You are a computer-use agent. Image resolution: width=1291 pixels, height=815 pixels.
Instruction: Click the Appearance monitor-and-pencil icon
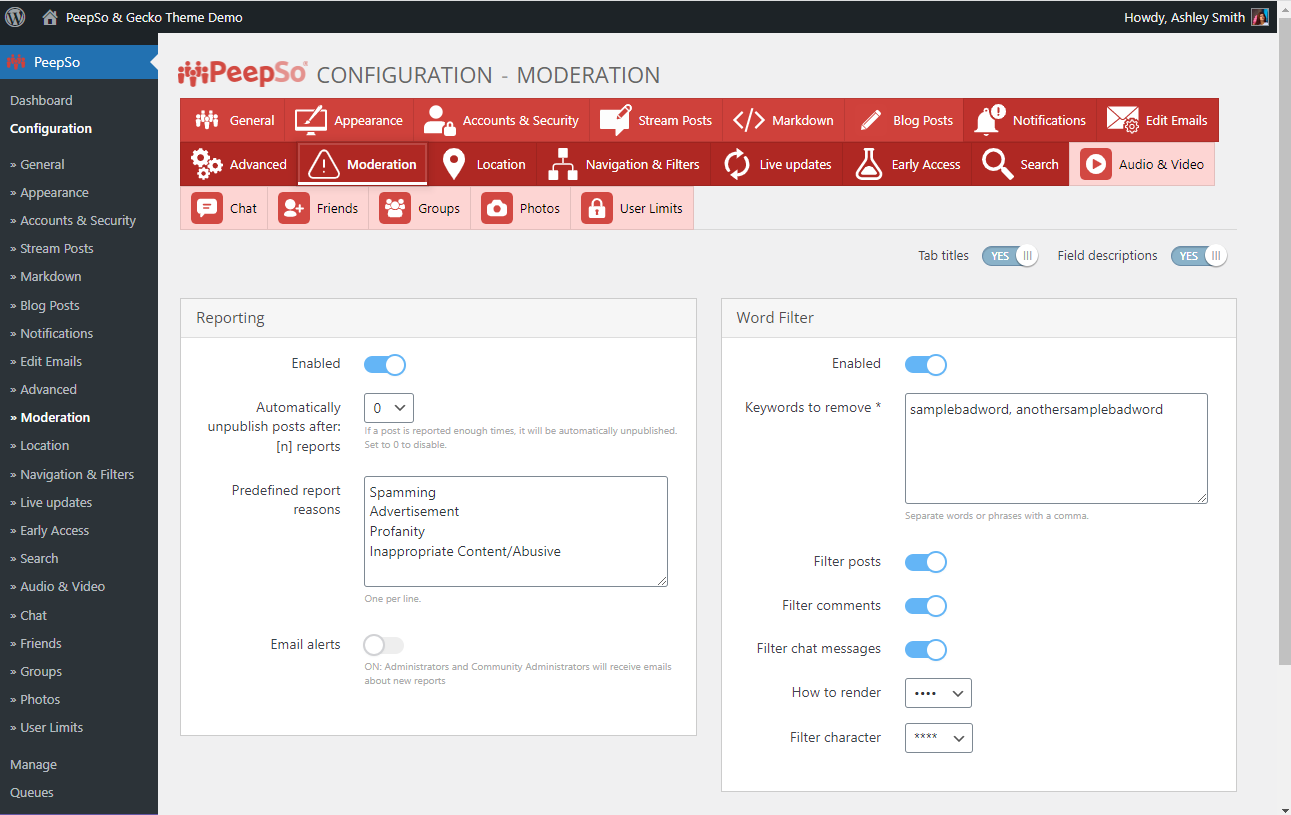click(x=311, y=120)
